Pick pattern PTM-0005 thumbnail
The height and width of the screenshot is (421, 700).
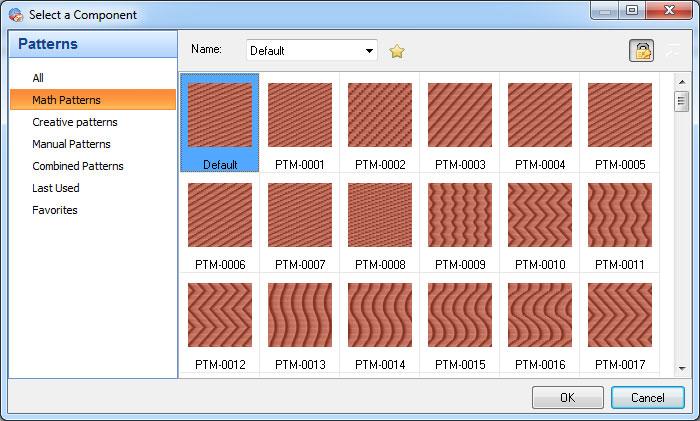point(620,115)
